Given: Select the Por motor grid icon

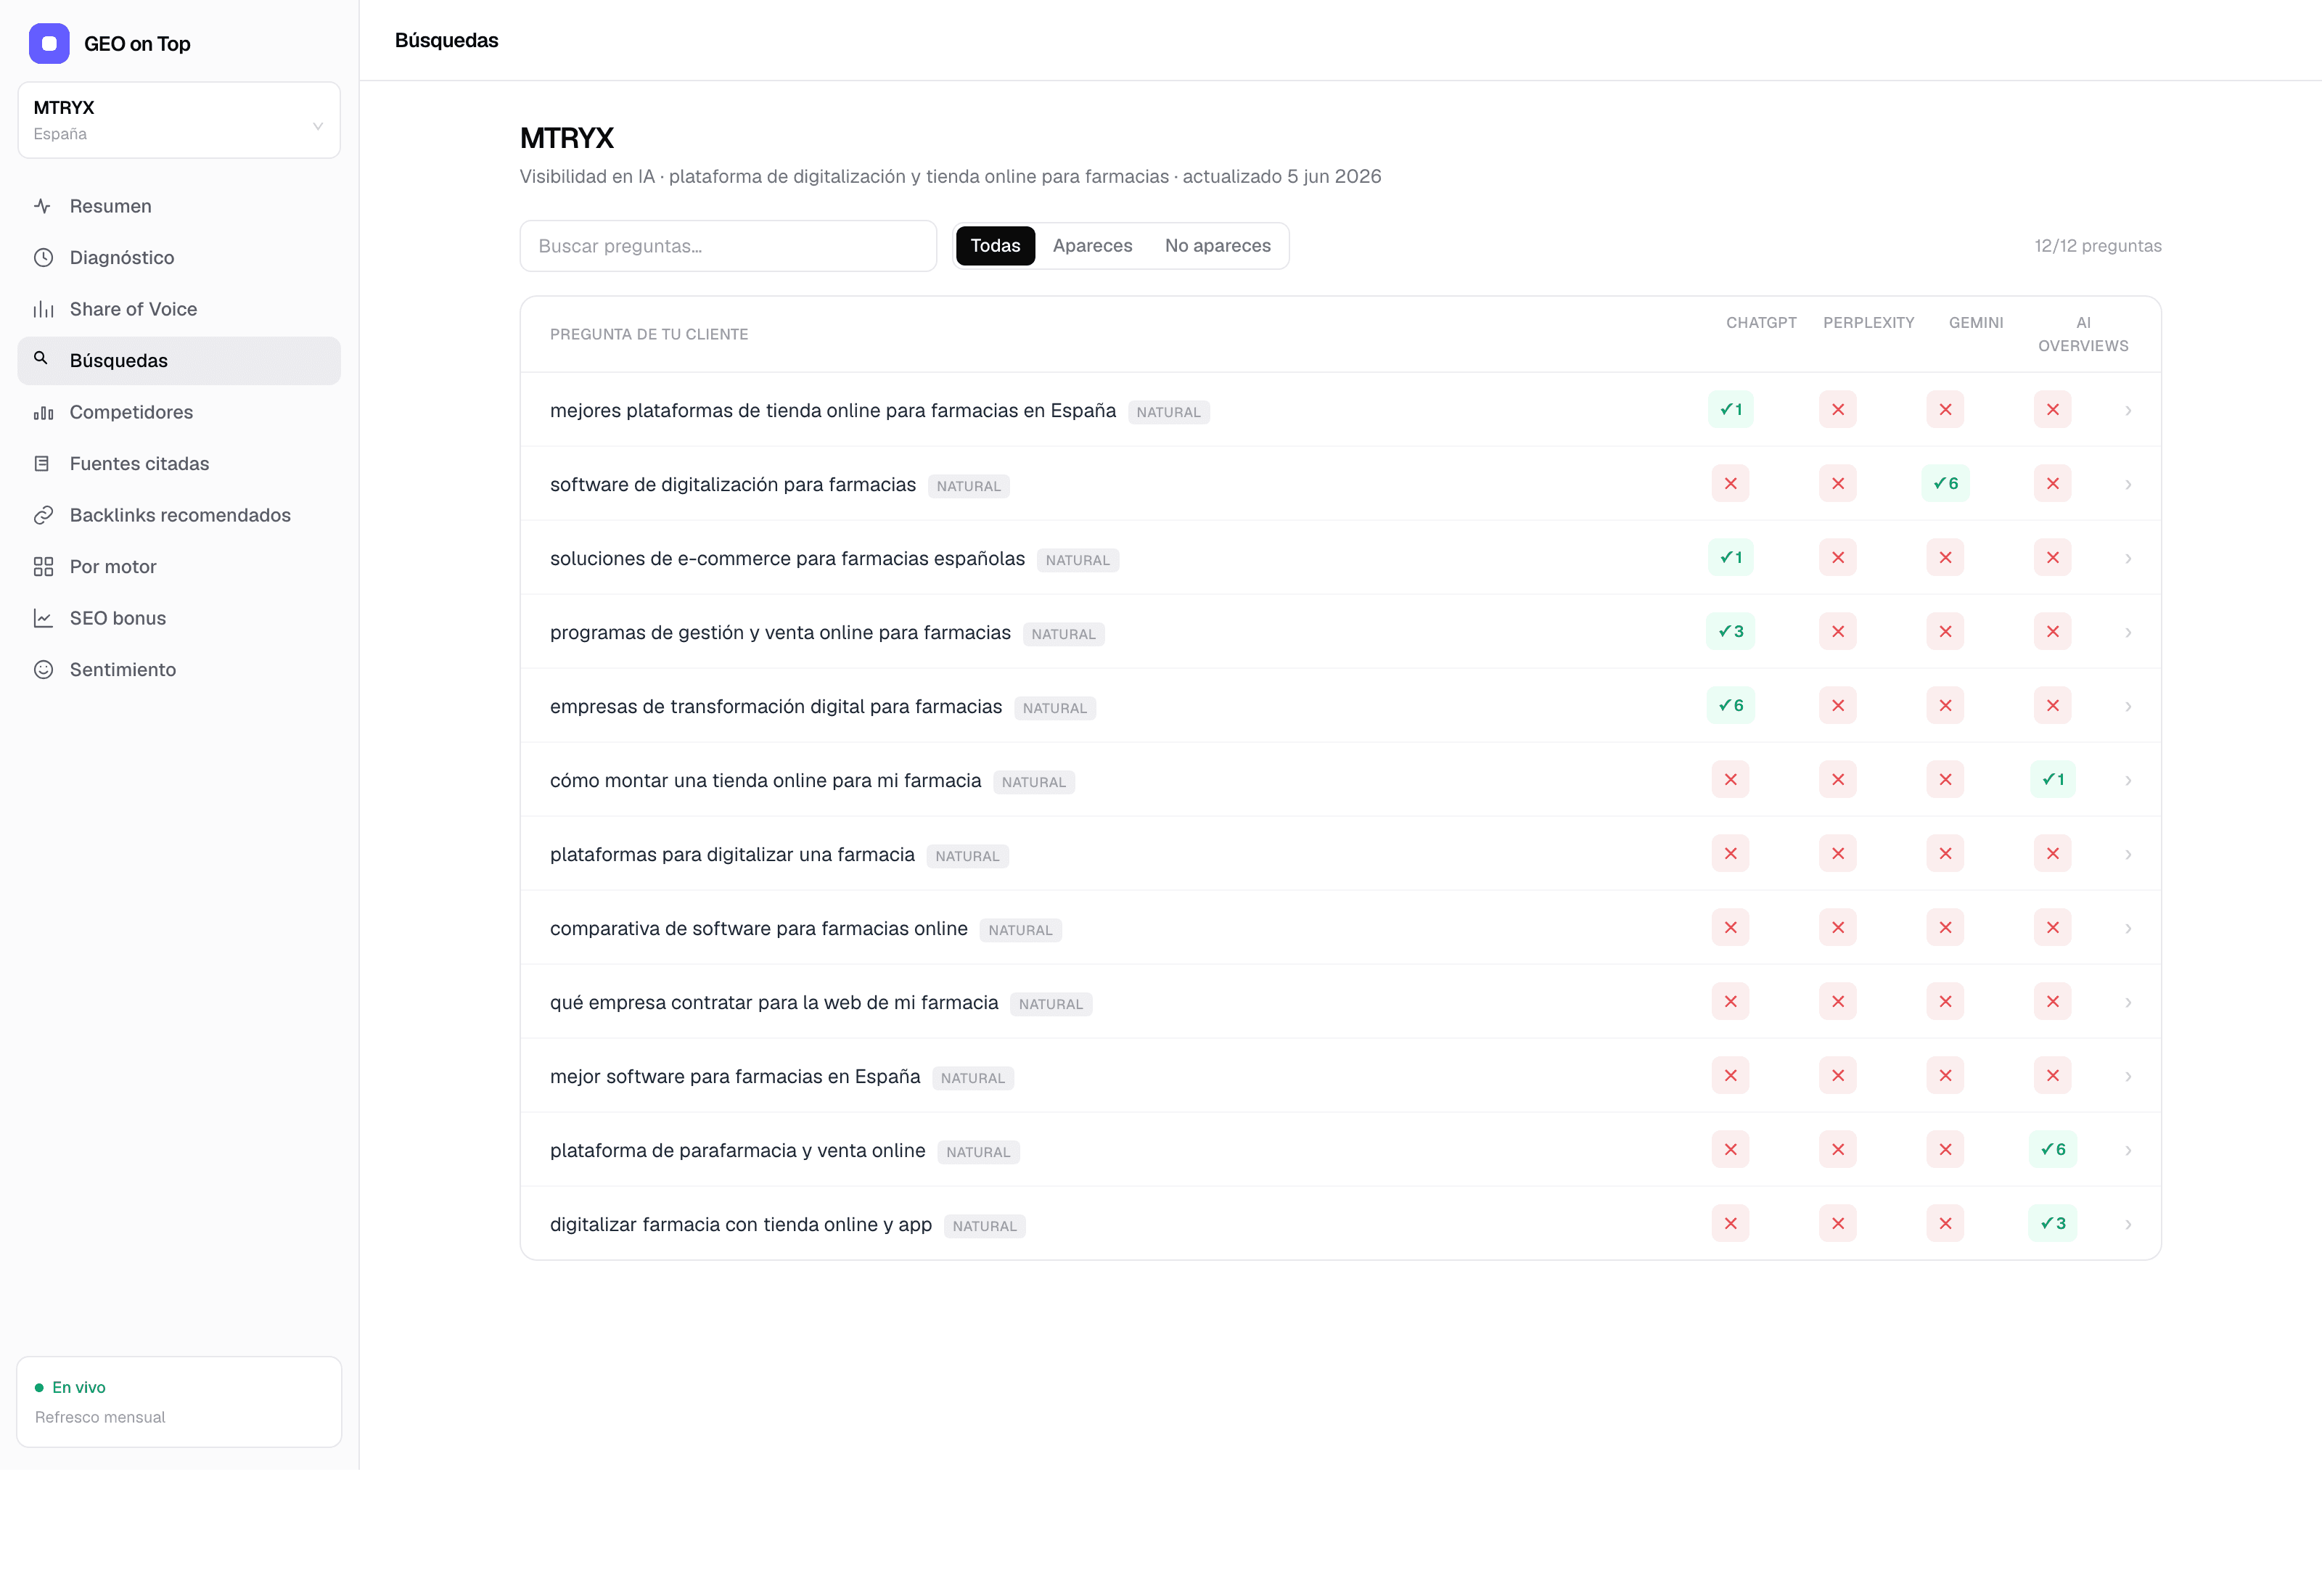Looking at the screenshot, I should [43, 567].
